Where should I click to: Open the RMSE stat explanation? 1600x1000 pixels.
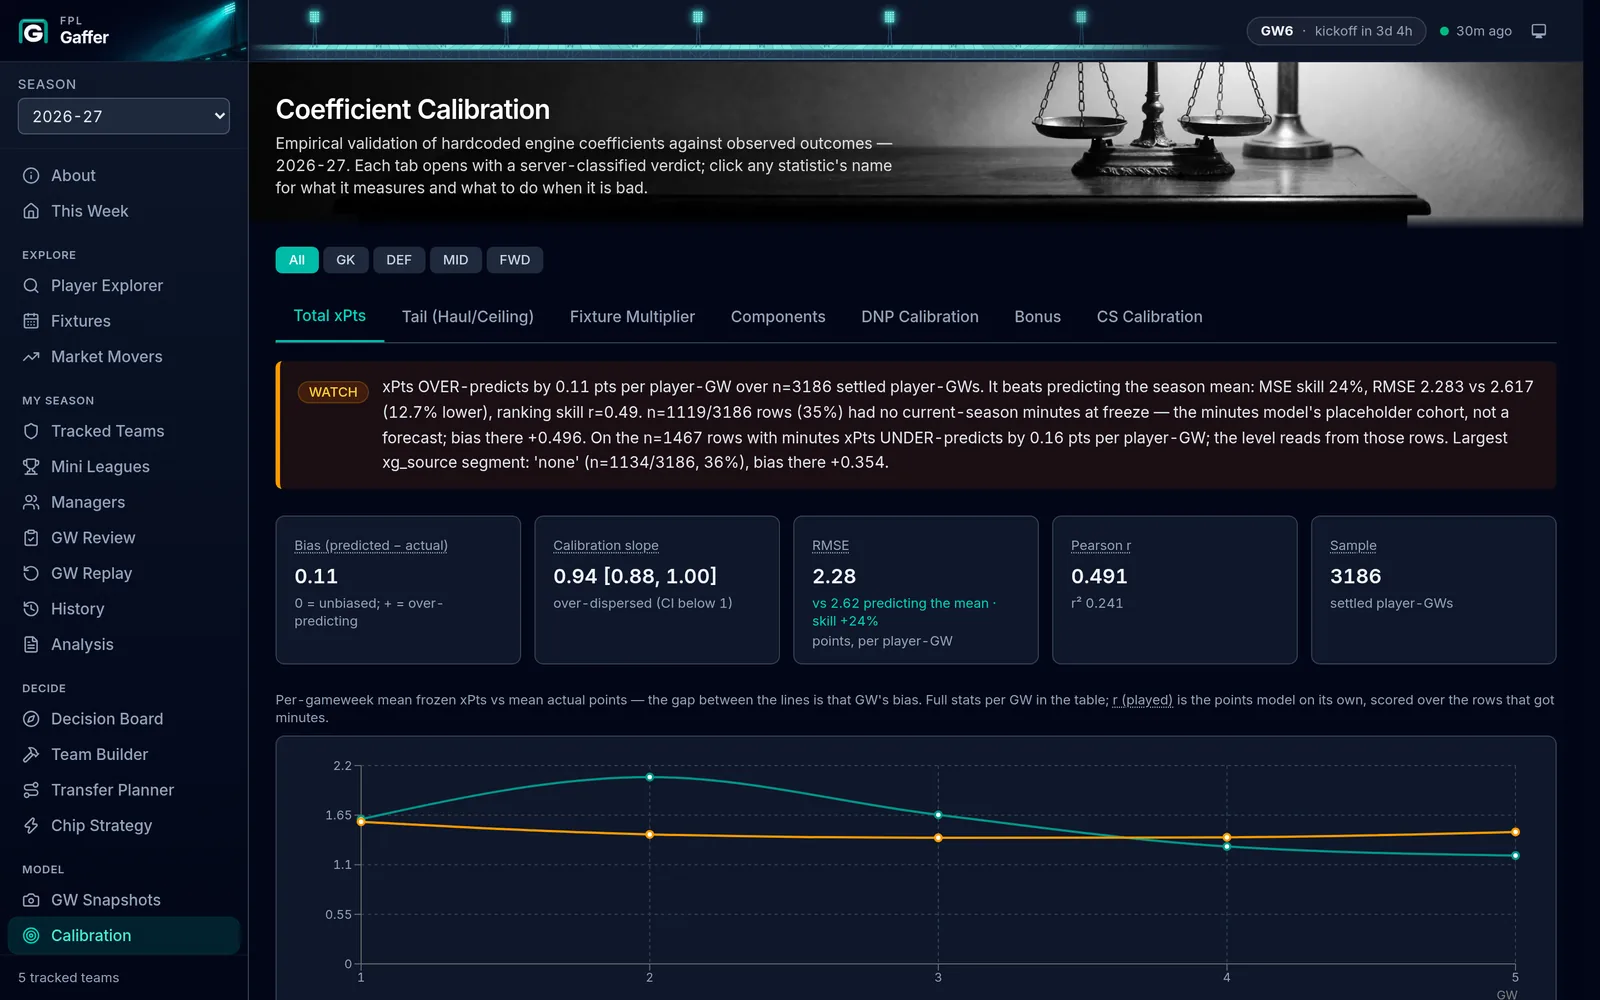pos(830,546)
